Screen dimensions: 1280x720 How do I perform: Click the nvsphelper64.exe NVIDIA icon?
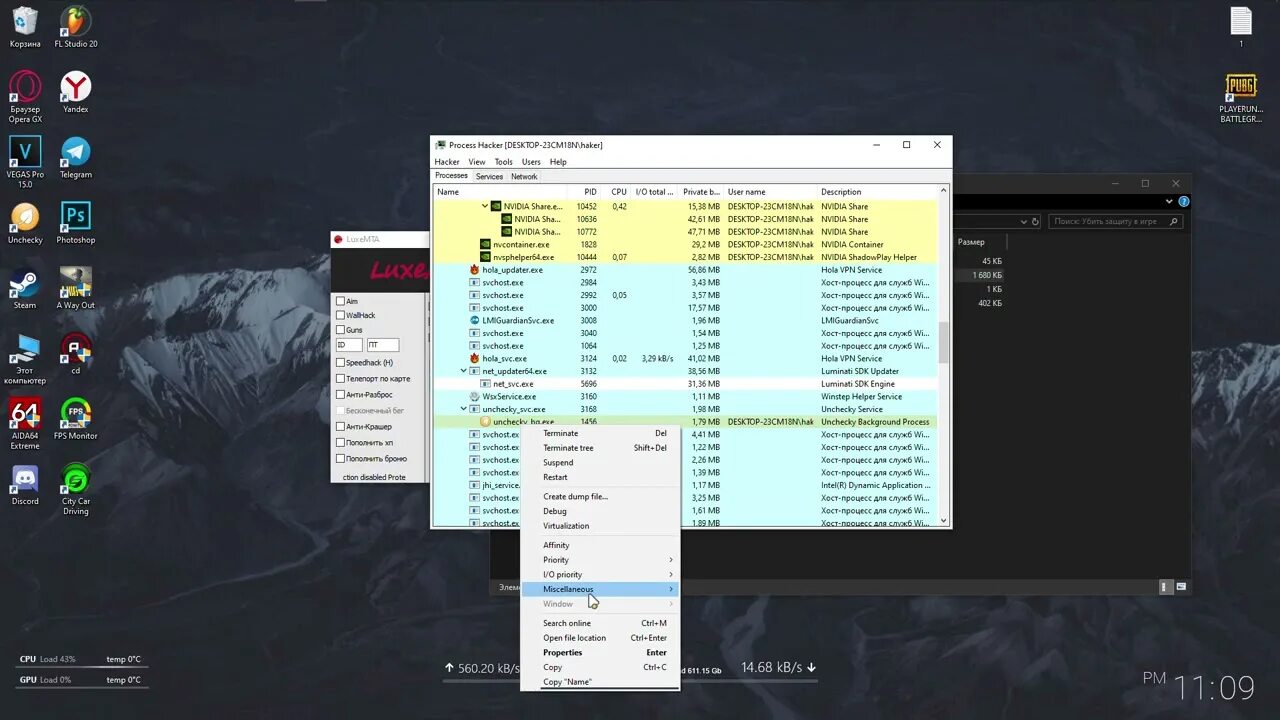(x=485, y=257)
